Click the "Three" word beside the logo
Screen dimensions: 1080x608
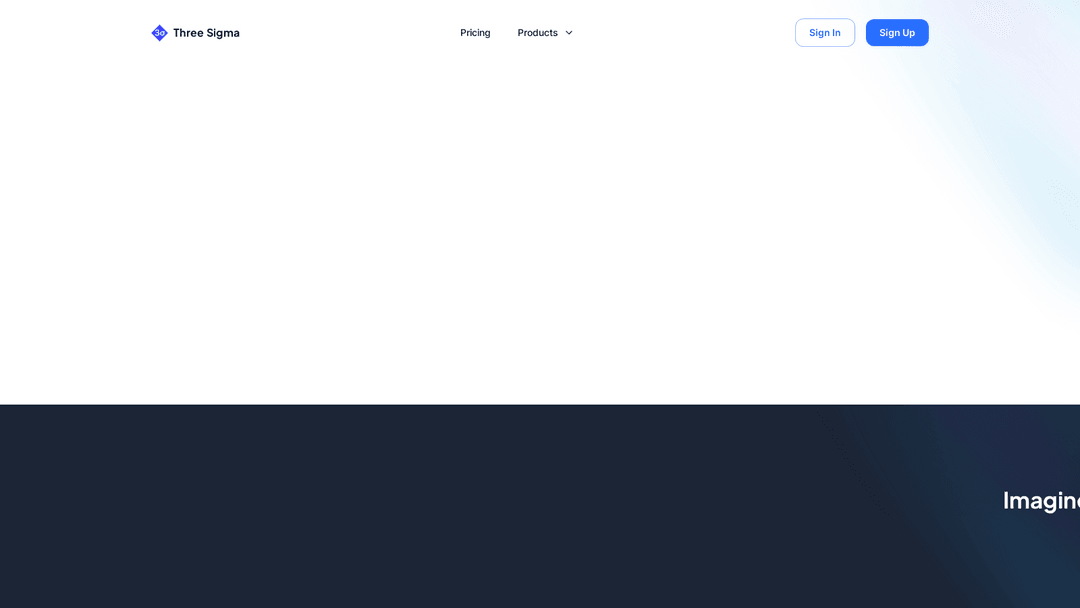(187, 33)
